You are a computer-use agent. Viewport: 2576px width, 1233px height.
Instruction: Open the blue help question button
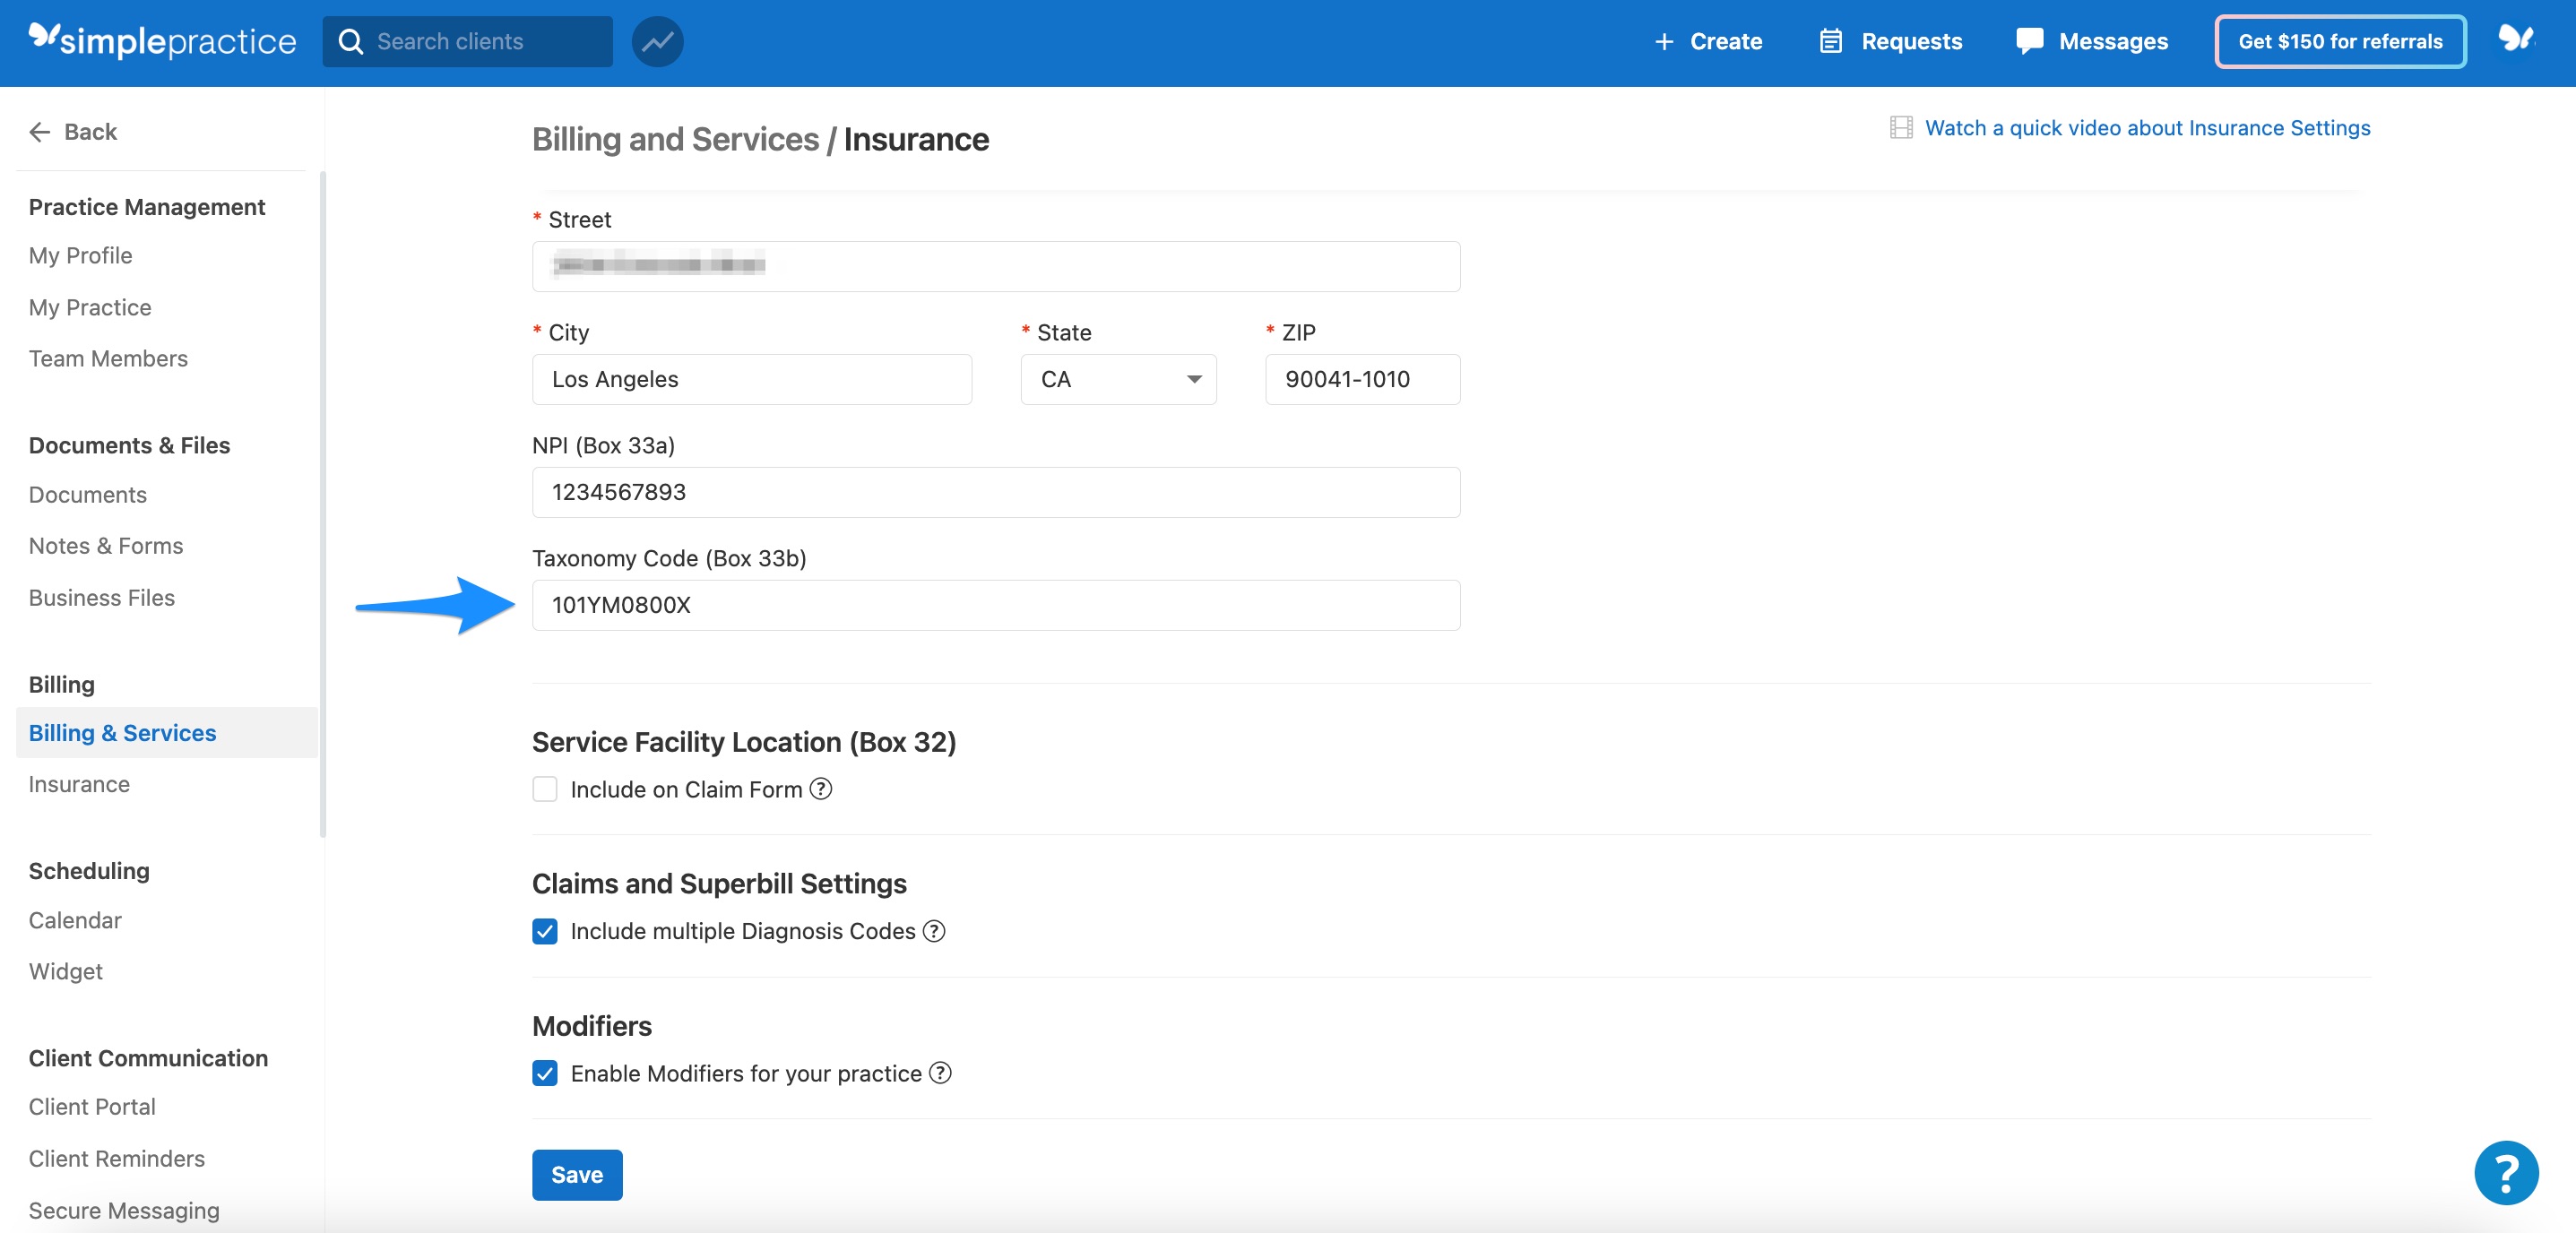[2506, 1173]
